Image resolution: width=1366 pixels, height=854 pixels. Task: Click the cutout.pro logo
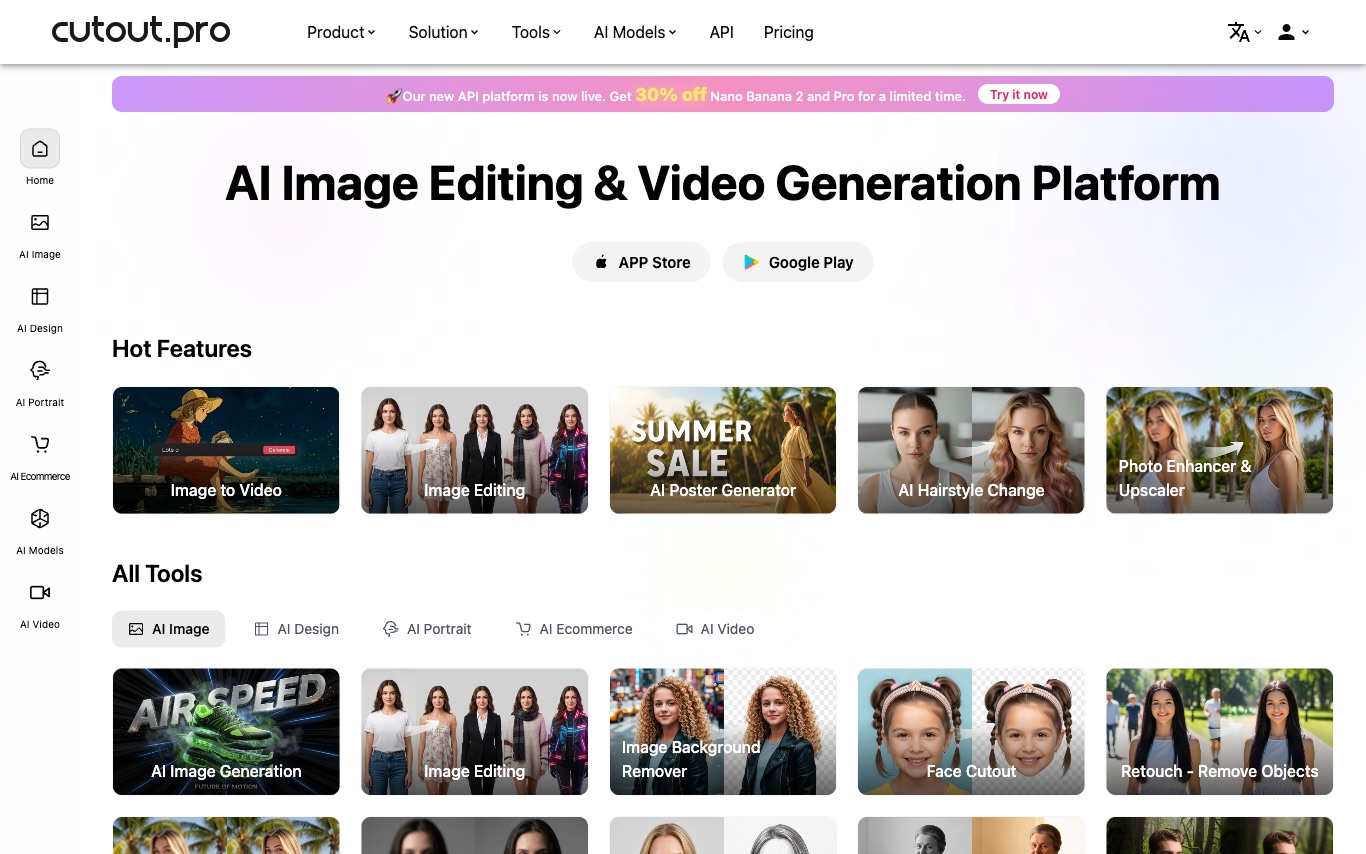click(141, 32)
